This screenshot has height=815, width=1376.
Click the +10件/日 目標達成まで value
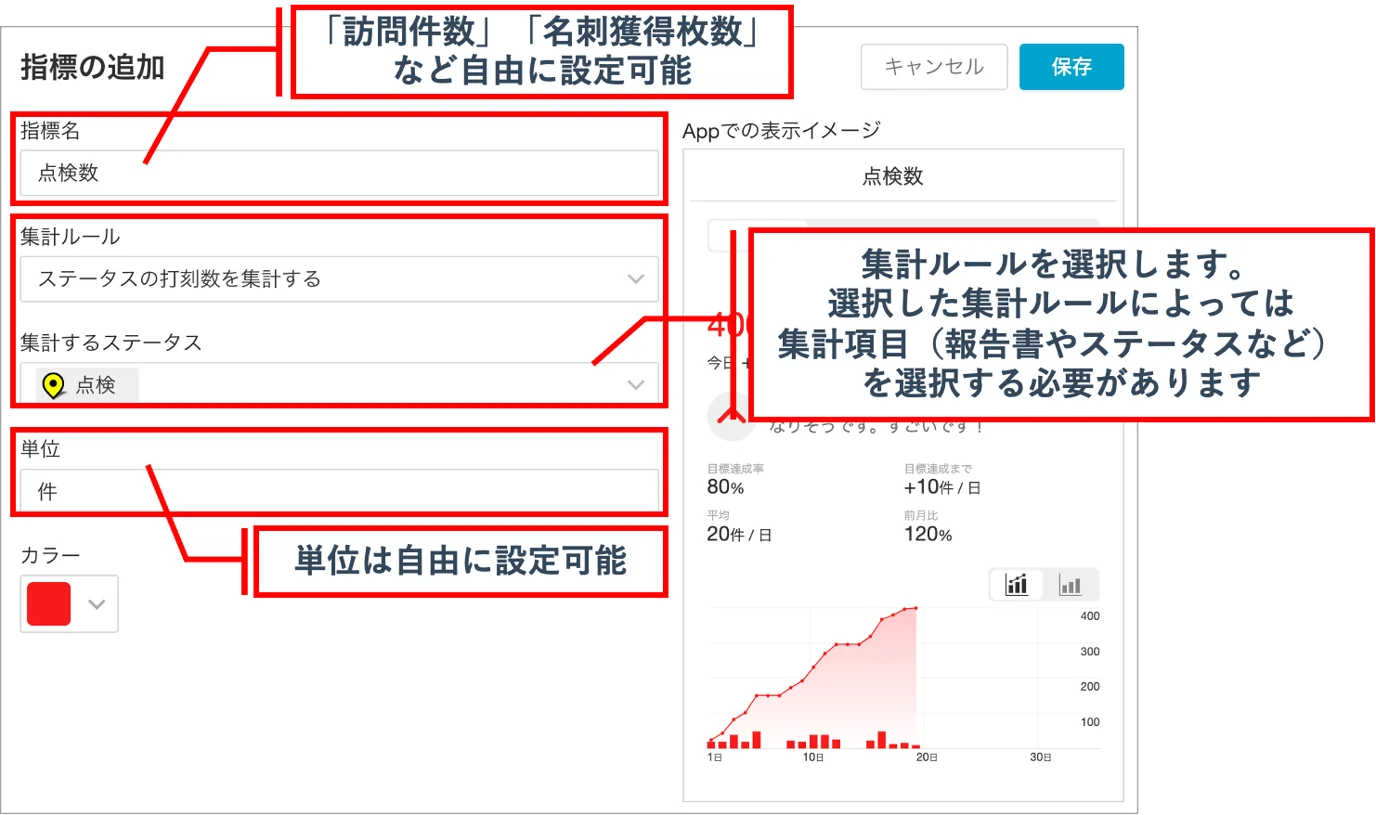click(942, 488)
